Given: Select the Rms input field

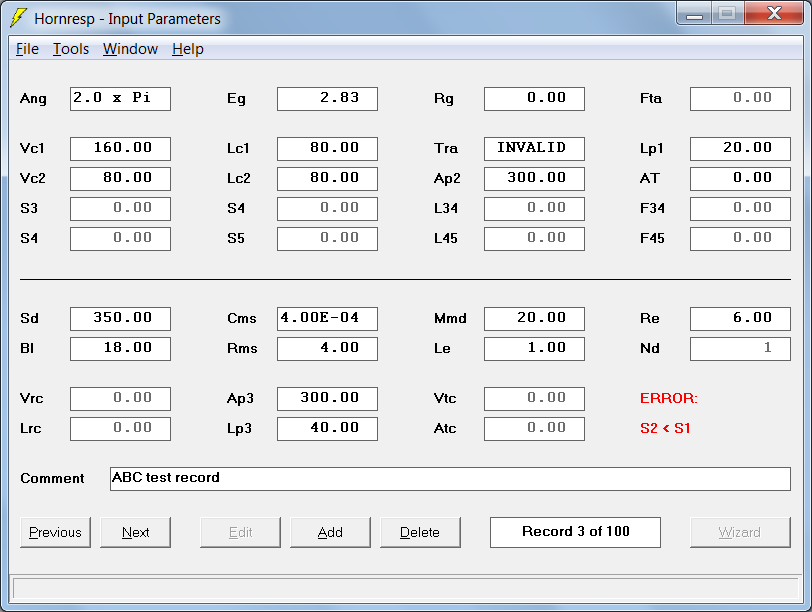Looking at the screenshot, I should (327, 349).
